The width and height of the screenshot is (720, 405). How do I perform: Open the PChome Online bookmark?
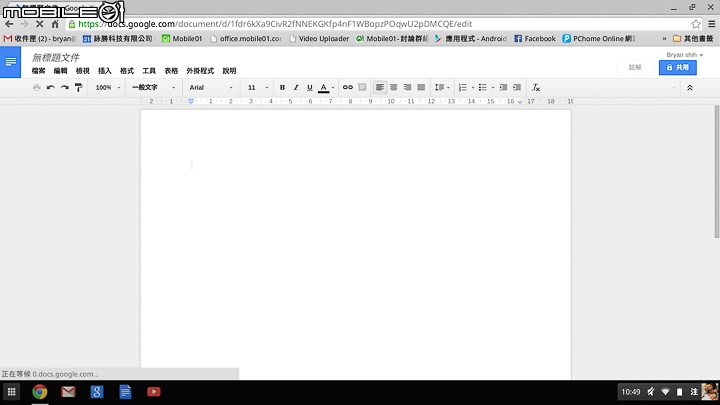click(x=598, y=39)
